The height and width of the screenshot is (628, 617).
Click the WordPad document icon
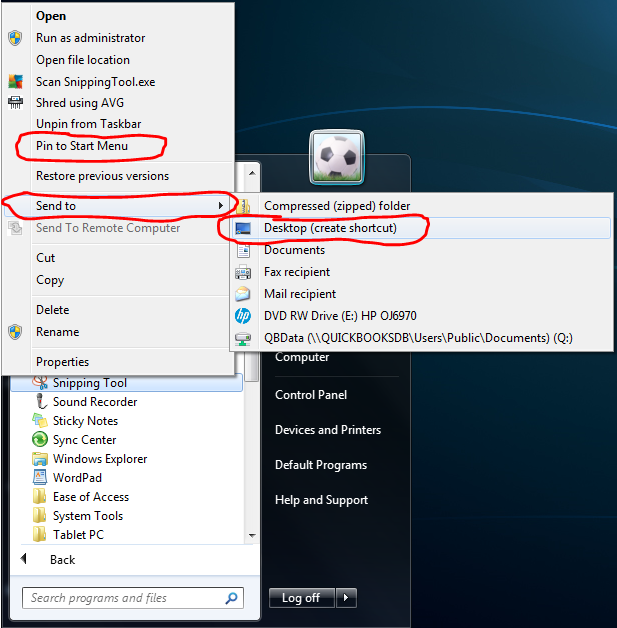coord(40,477)
